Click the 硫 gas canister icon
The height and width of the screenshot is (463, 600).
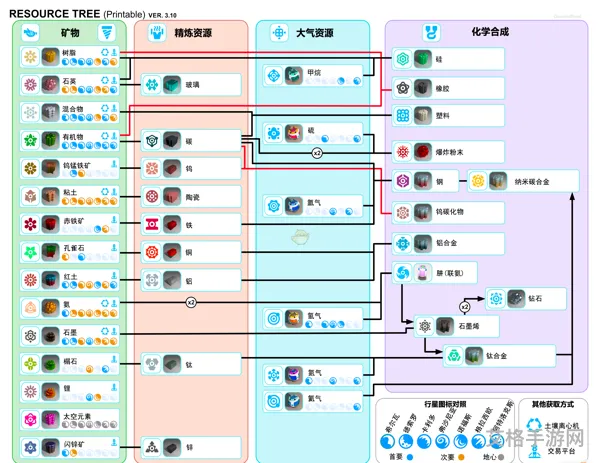(293, 134)
